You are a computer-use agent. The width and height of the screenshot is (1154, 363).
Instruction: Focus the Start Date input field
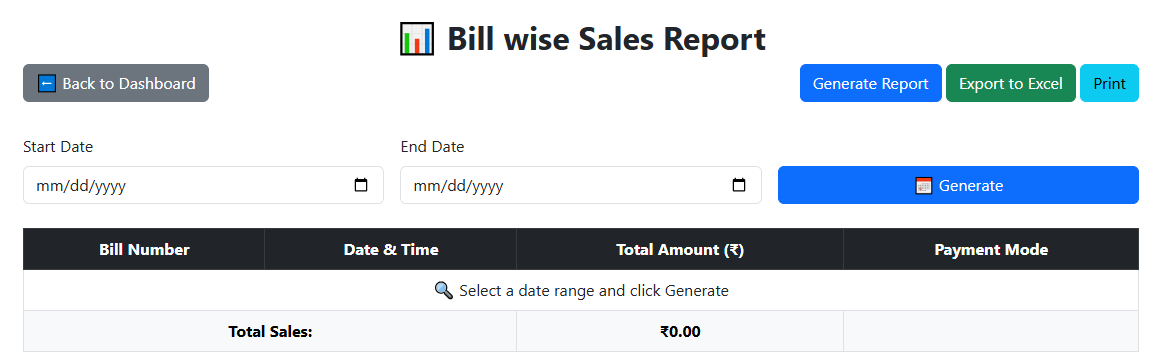pyautogui.click(x=203, y=185)
